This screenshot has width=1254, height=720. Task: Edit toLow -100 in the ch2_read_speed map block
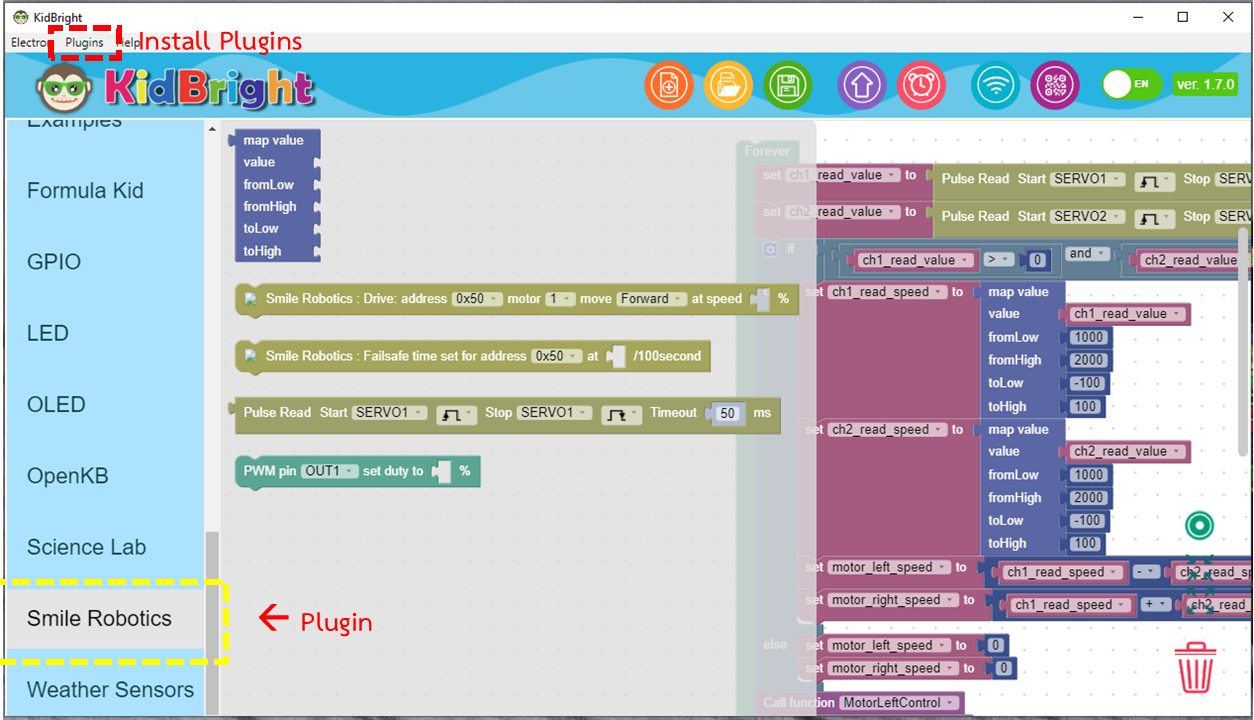click(1086, 521)
